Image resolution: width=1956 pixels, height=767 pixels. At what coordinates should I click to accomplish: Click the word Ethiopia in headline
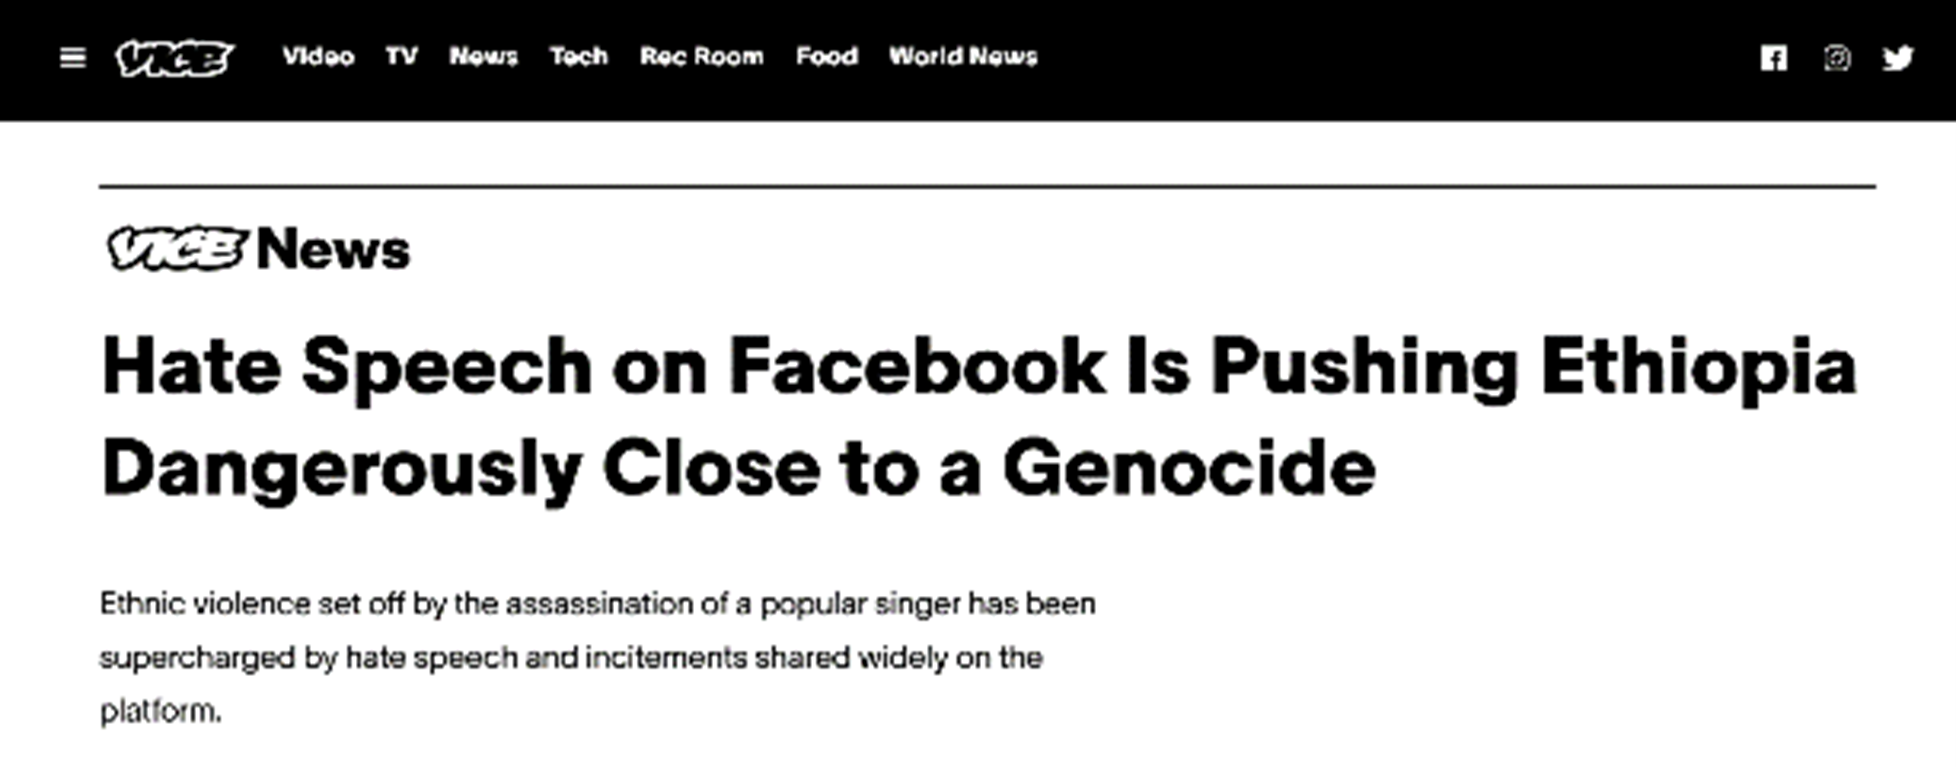click(x=1698, y=368)
